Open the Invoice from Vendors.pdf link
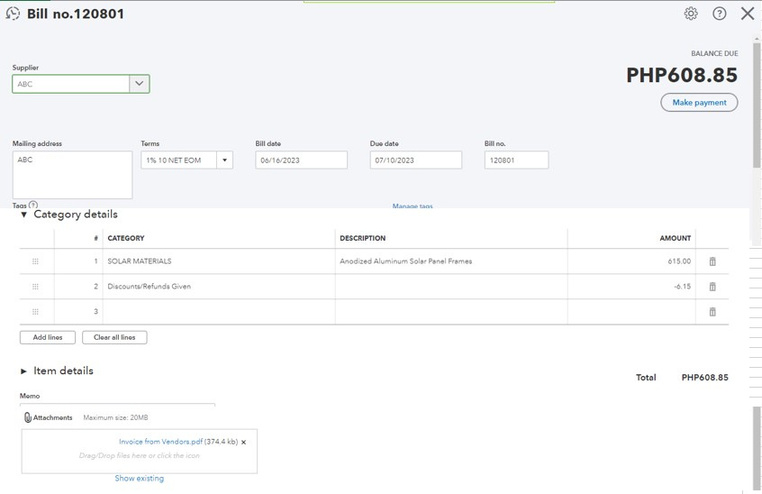 click(160, 442)
